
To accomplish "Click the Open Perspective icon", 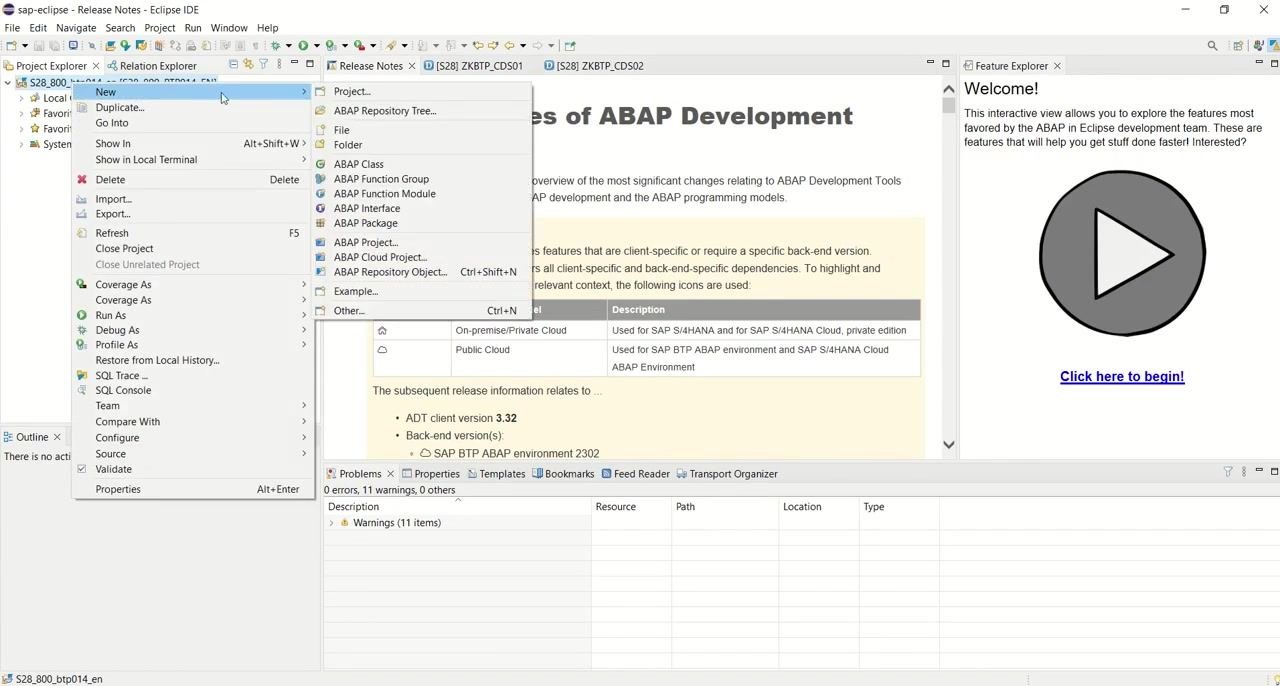I will (1238, 45).
